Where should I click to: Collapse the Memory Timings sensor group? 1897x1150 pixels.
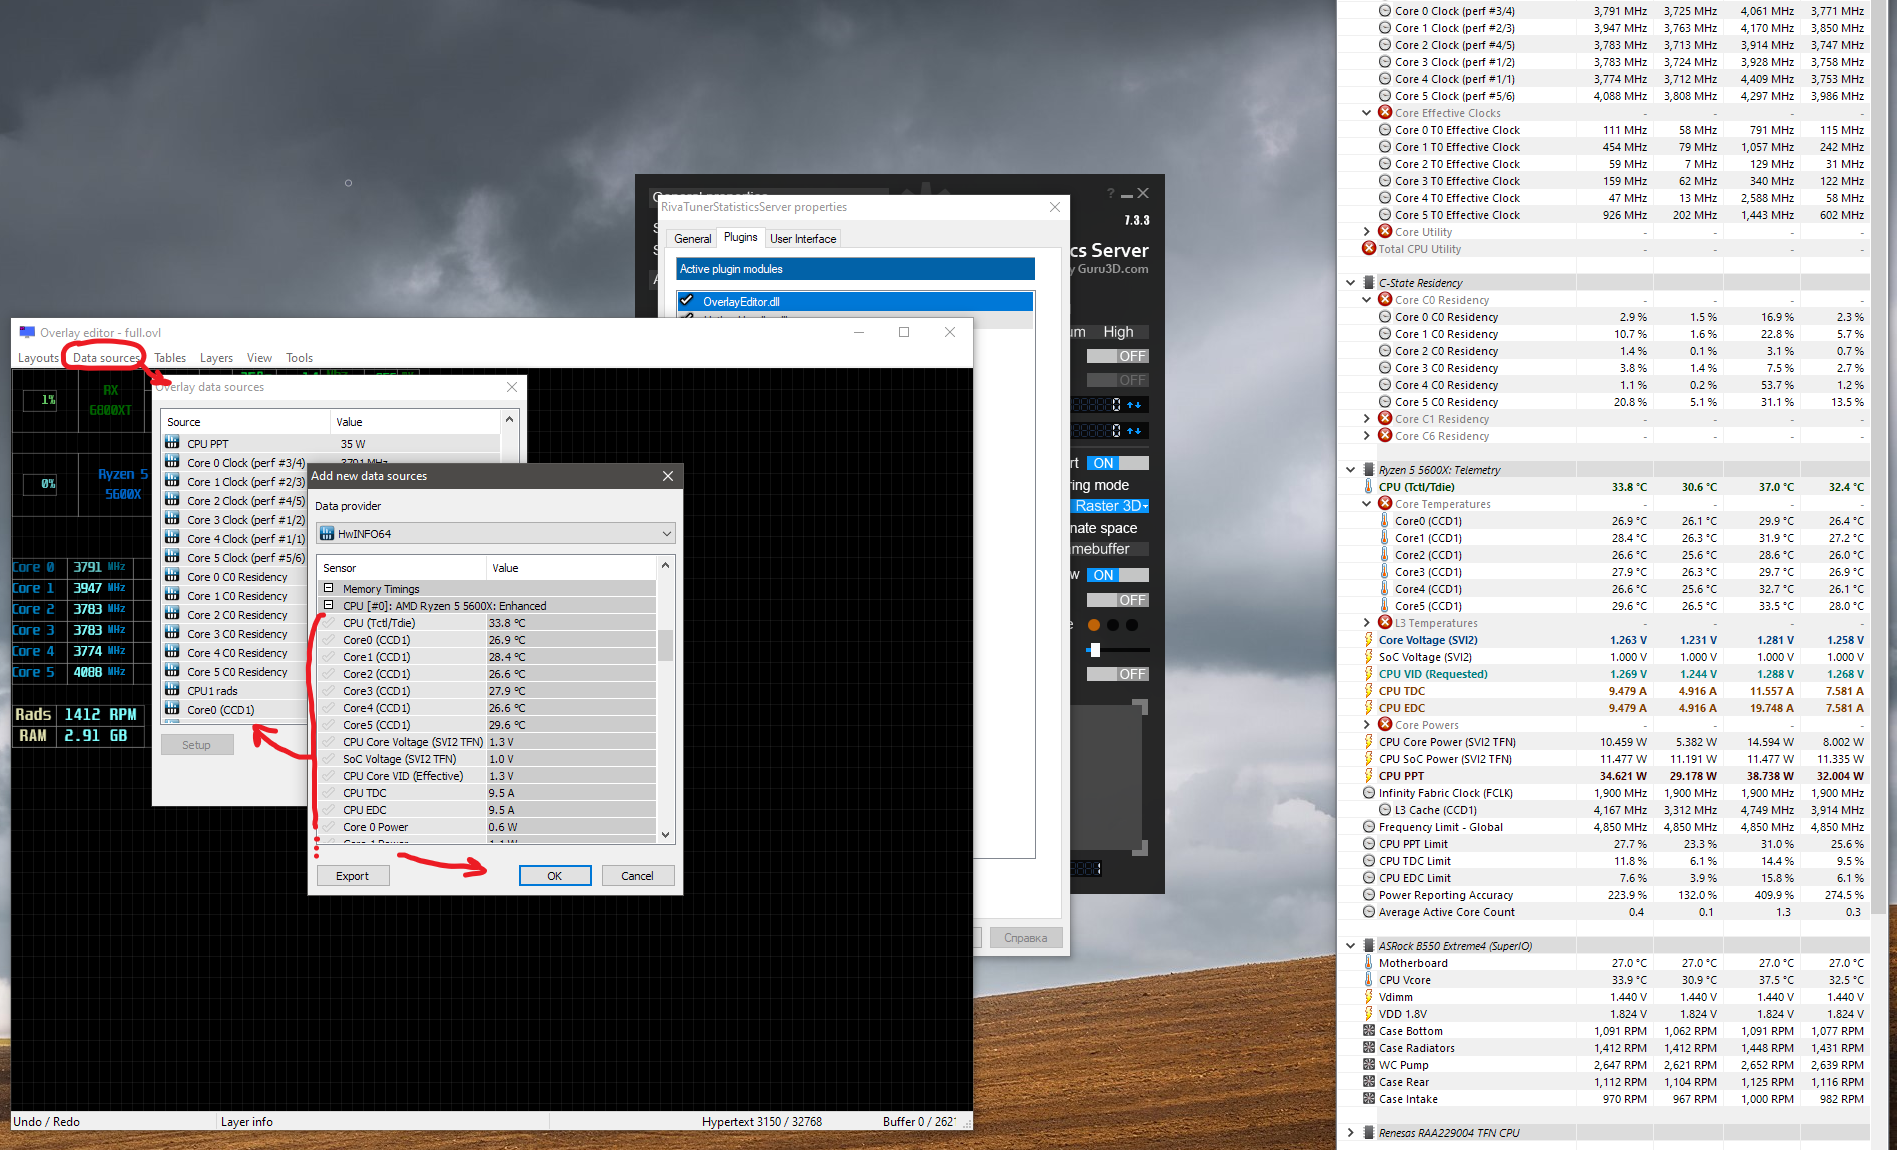click(x=328, y=589)
